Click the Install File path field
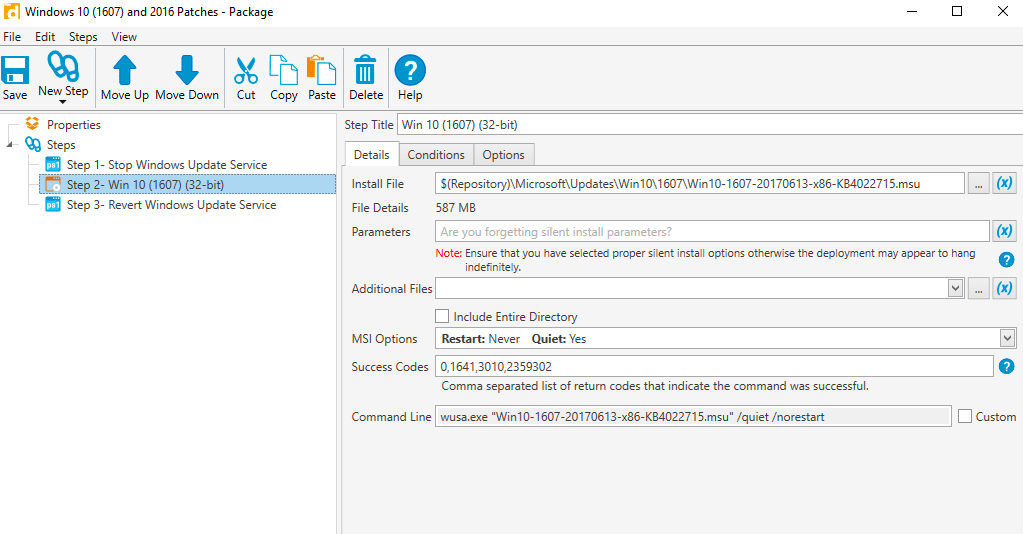Image resolution: width=1023 pixels, height=534 pixels. (x=699, y=183)
